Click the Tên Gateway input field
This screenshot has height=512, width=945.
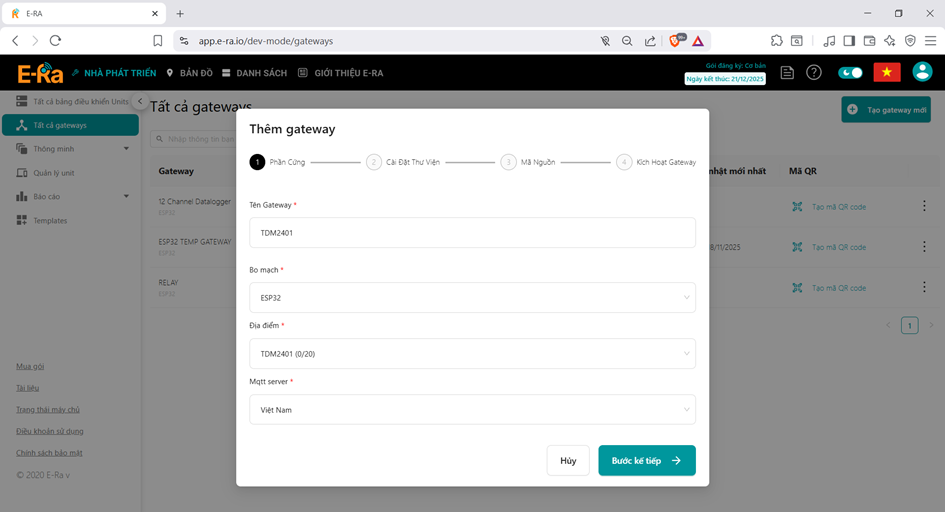[472, 233]
